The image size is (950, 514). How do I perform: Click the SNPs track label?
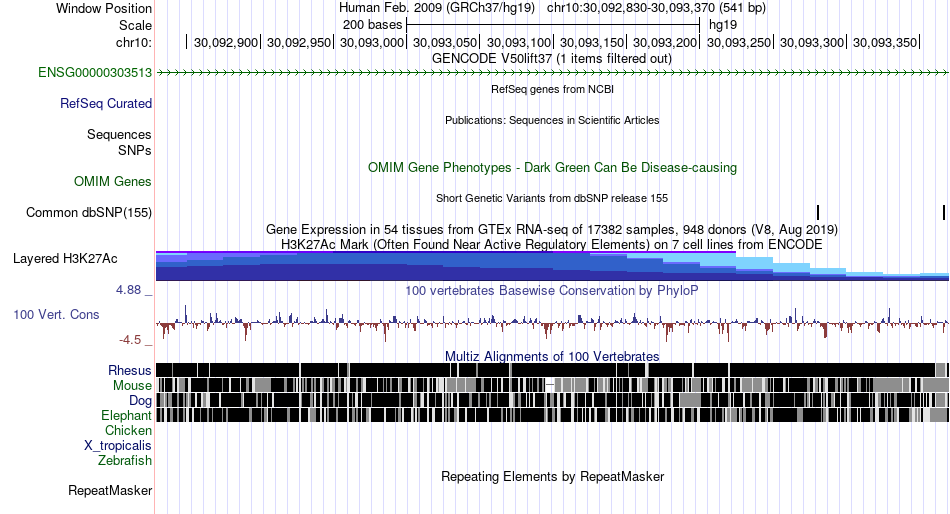(135, 150)
